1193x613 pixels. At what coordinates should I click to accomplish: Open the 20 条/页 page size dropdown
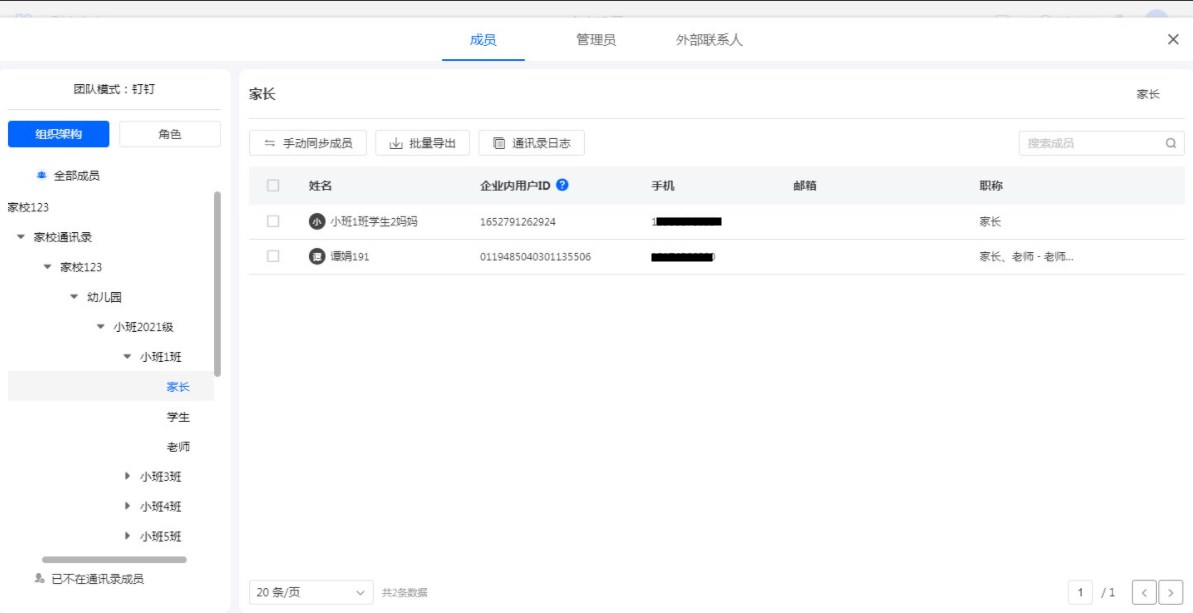click(x=311, y=593)
